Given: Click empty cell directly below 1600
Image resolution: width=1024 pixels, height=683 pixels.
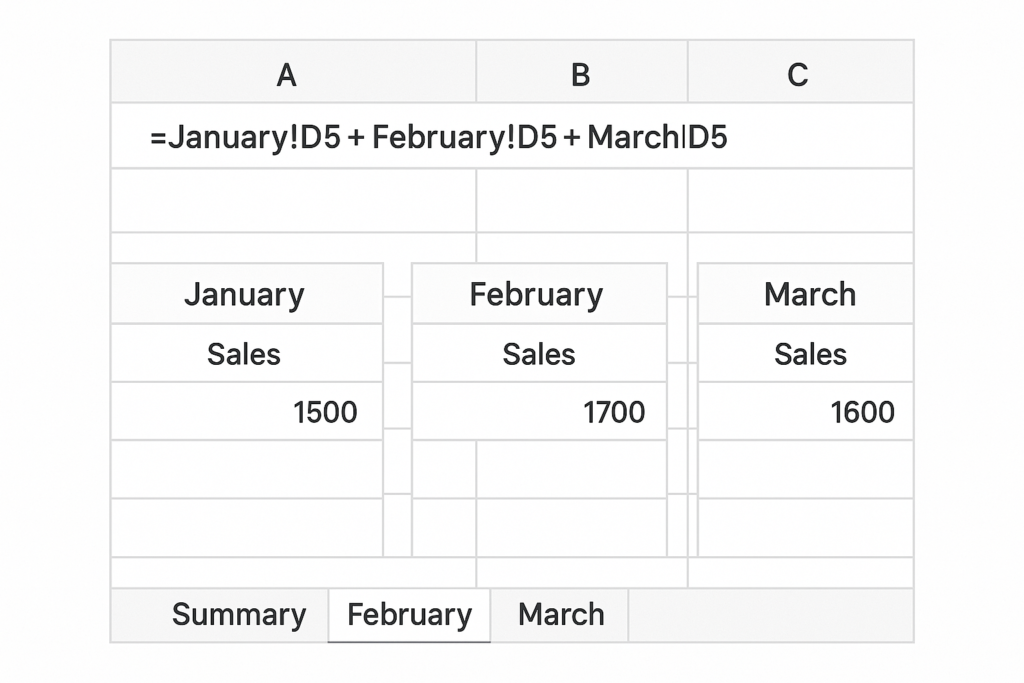Looking at the screenshot, I should point(808,469).
